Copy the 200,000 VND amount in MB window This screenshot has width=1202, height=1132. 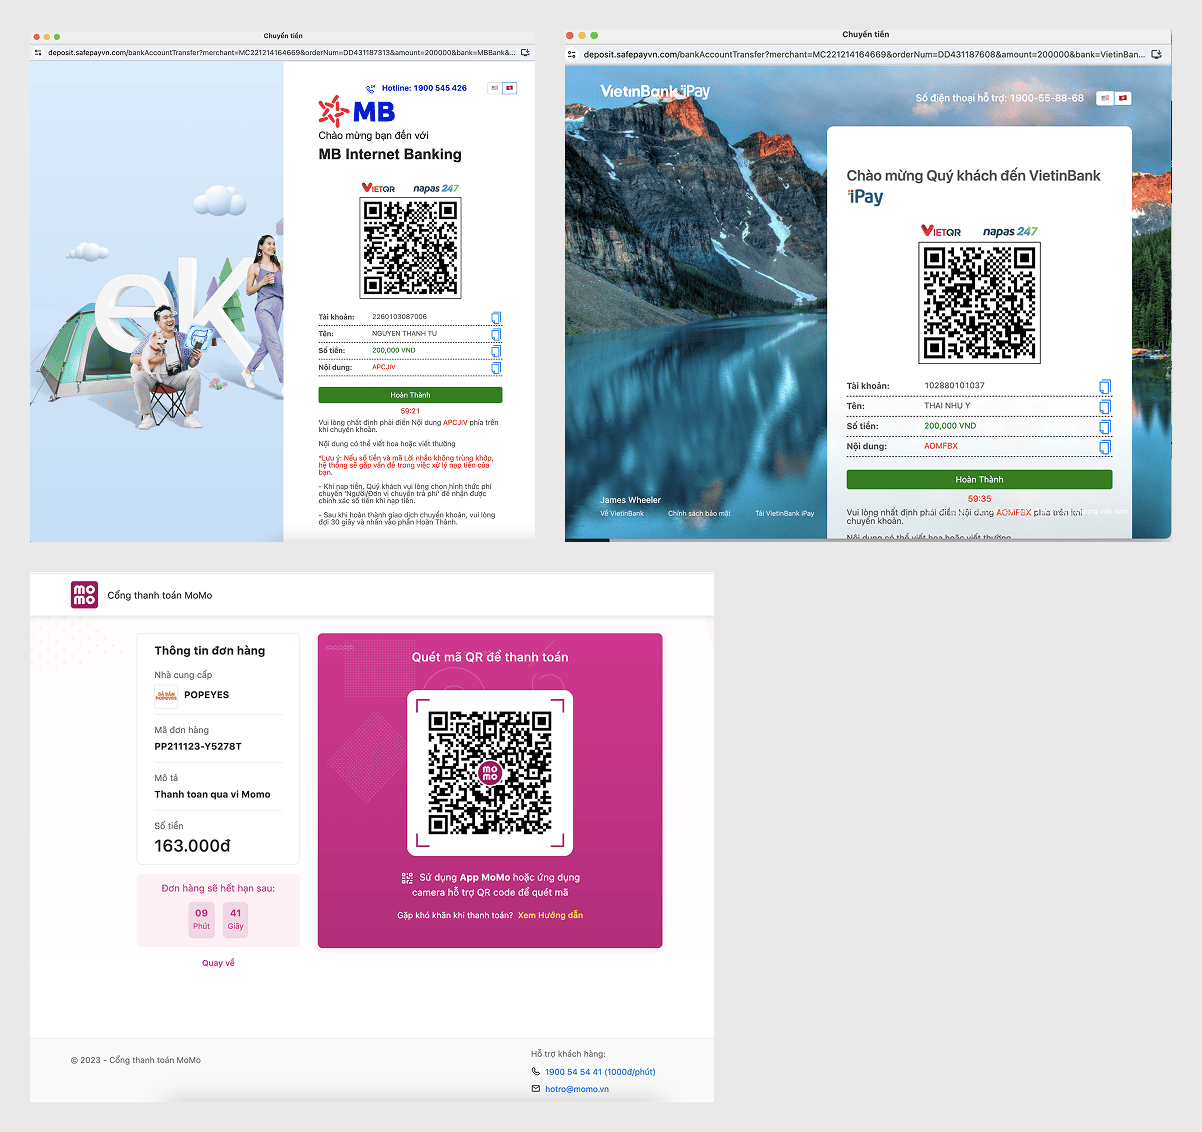tap(496, 351)
